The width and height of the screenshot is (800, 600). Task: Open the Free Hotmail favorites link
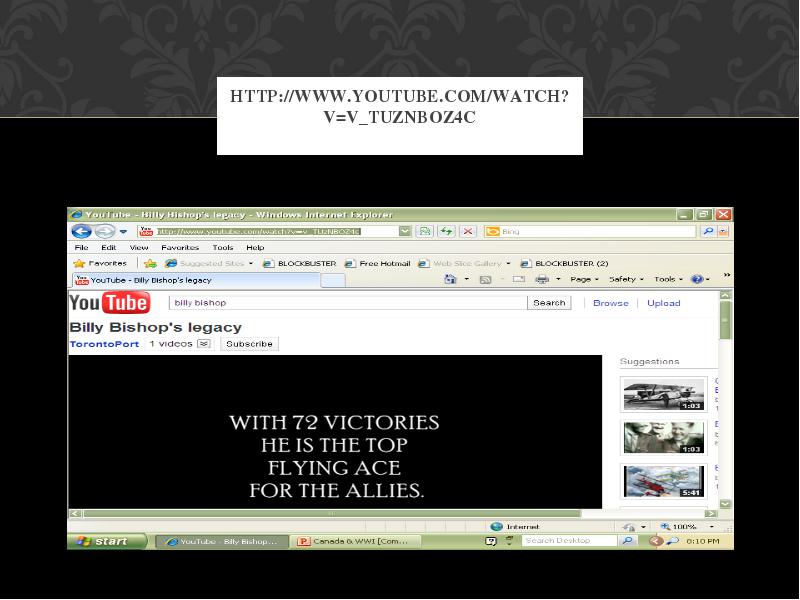point(378,263)
